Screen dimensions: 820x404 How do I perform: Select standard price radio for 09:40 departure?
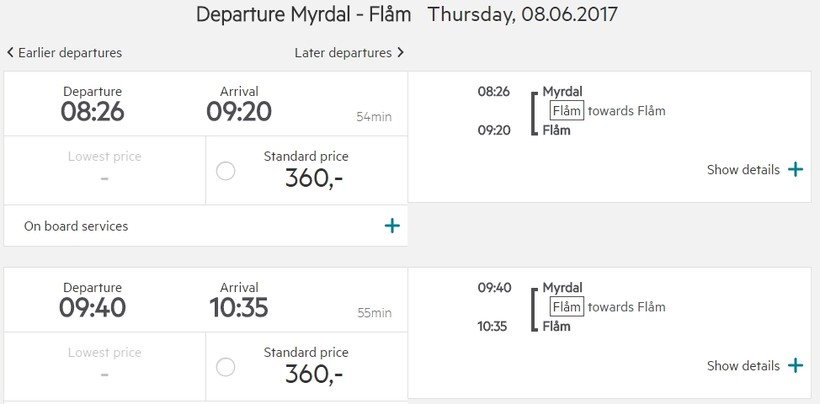(x=226, y=366)
